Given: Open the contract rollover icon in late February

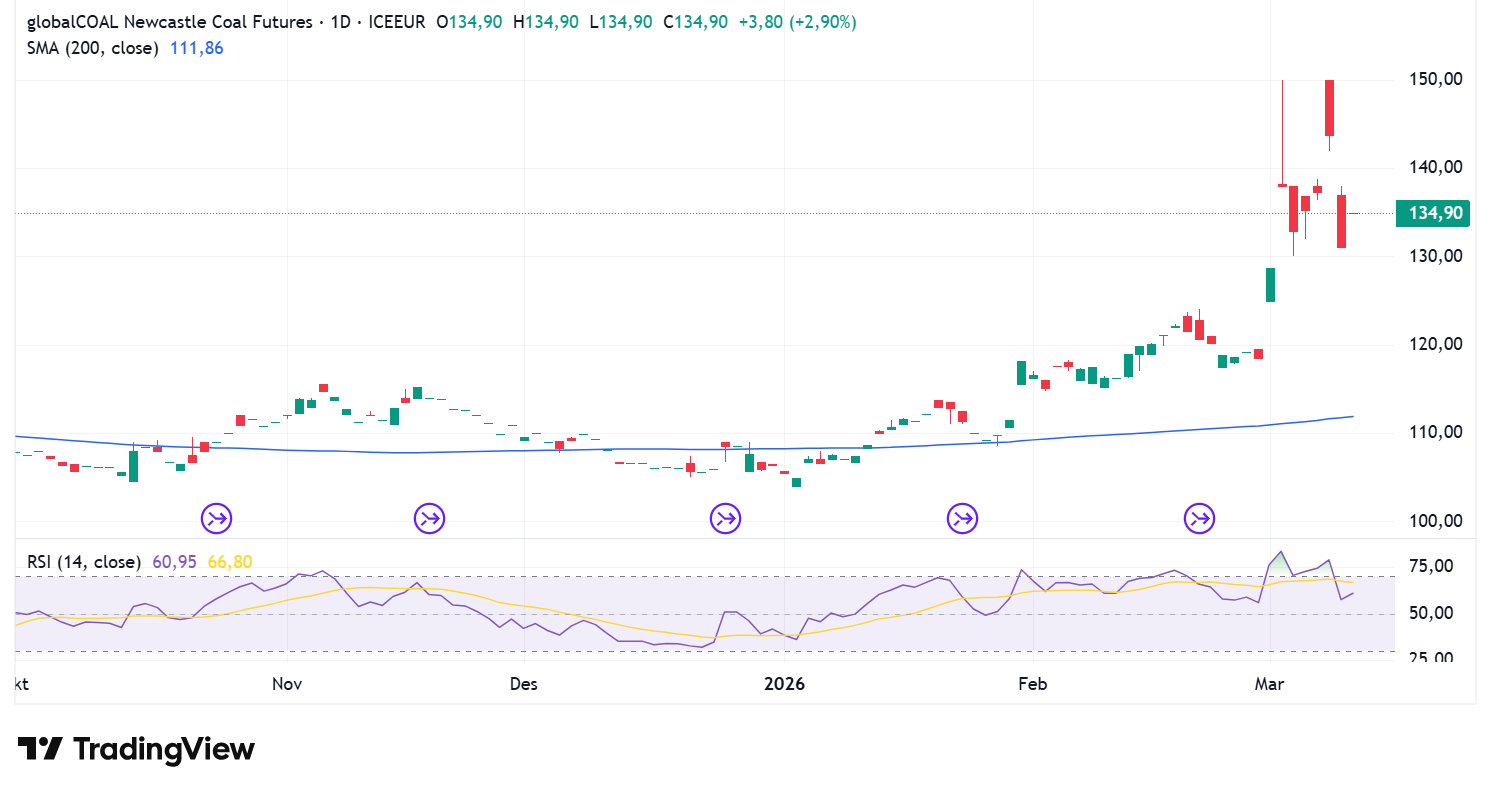Looking at the screenshot, I should click(1199, 518).
